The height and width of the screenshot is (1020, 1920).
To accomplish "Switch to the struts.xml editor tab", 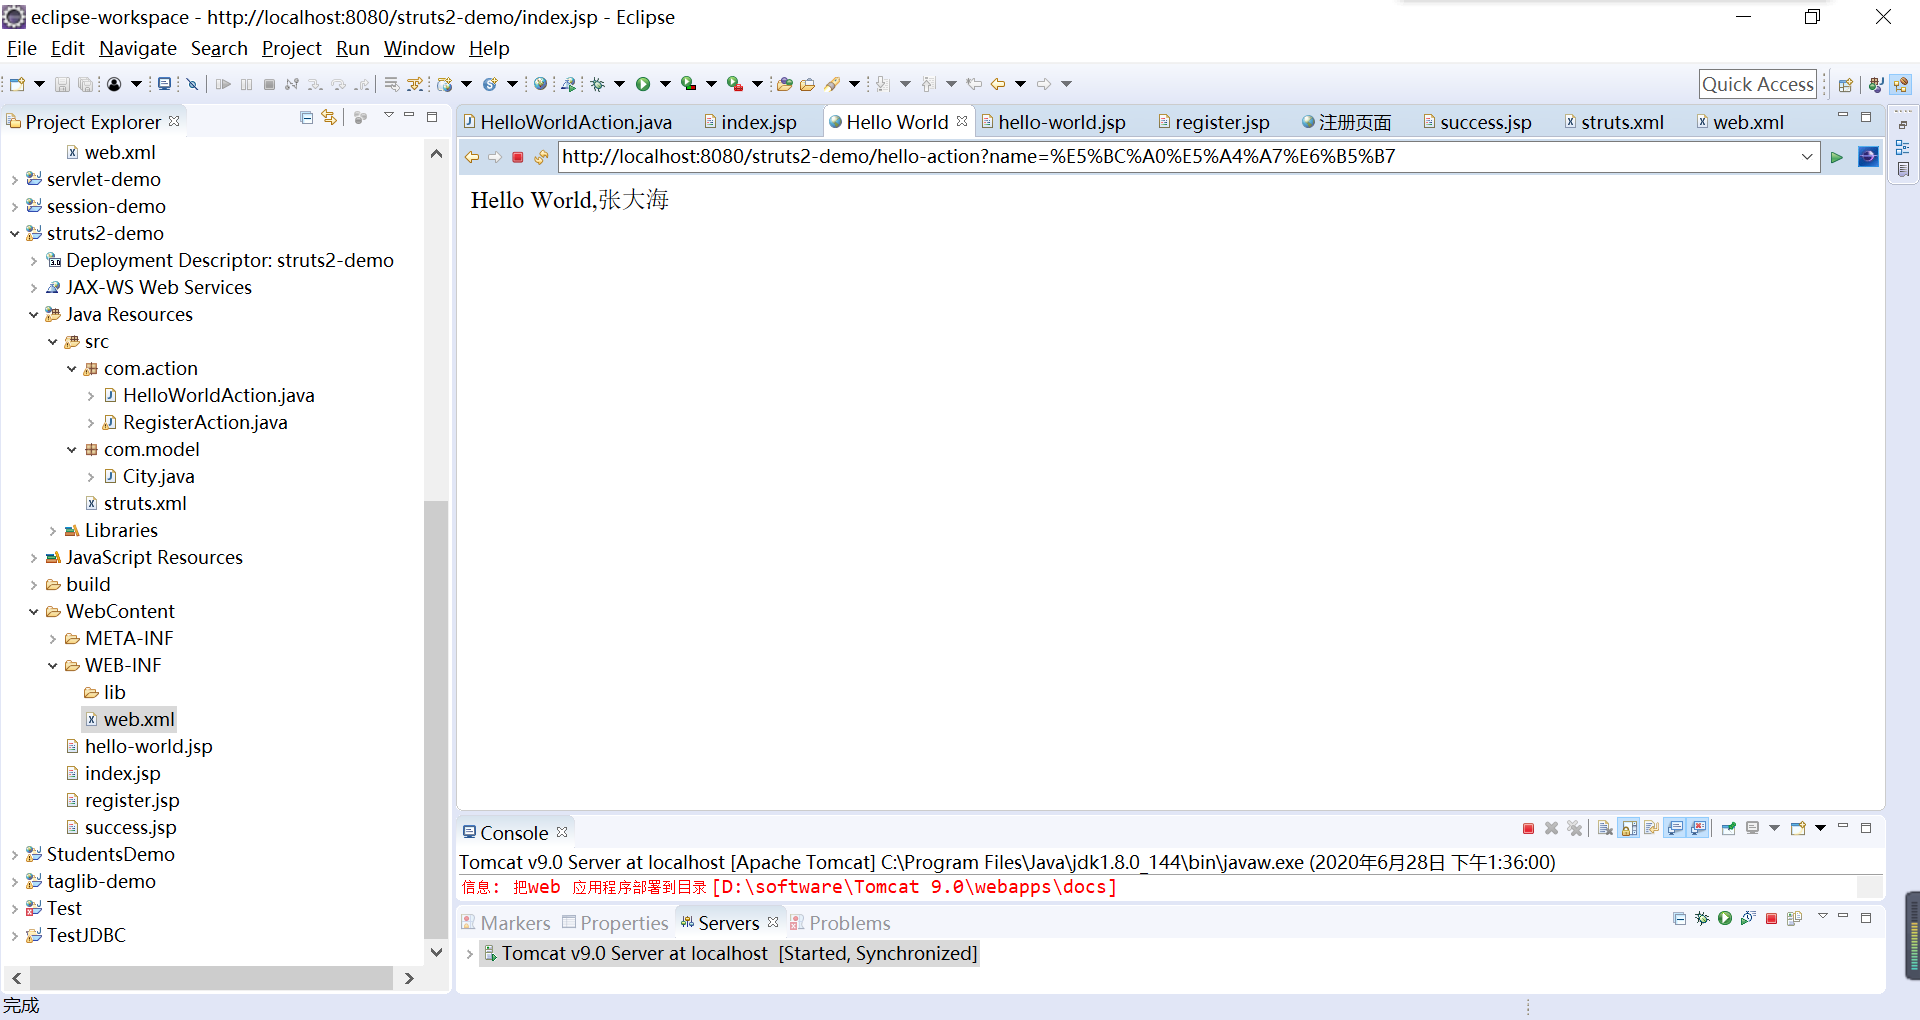I will (1622, 121).
